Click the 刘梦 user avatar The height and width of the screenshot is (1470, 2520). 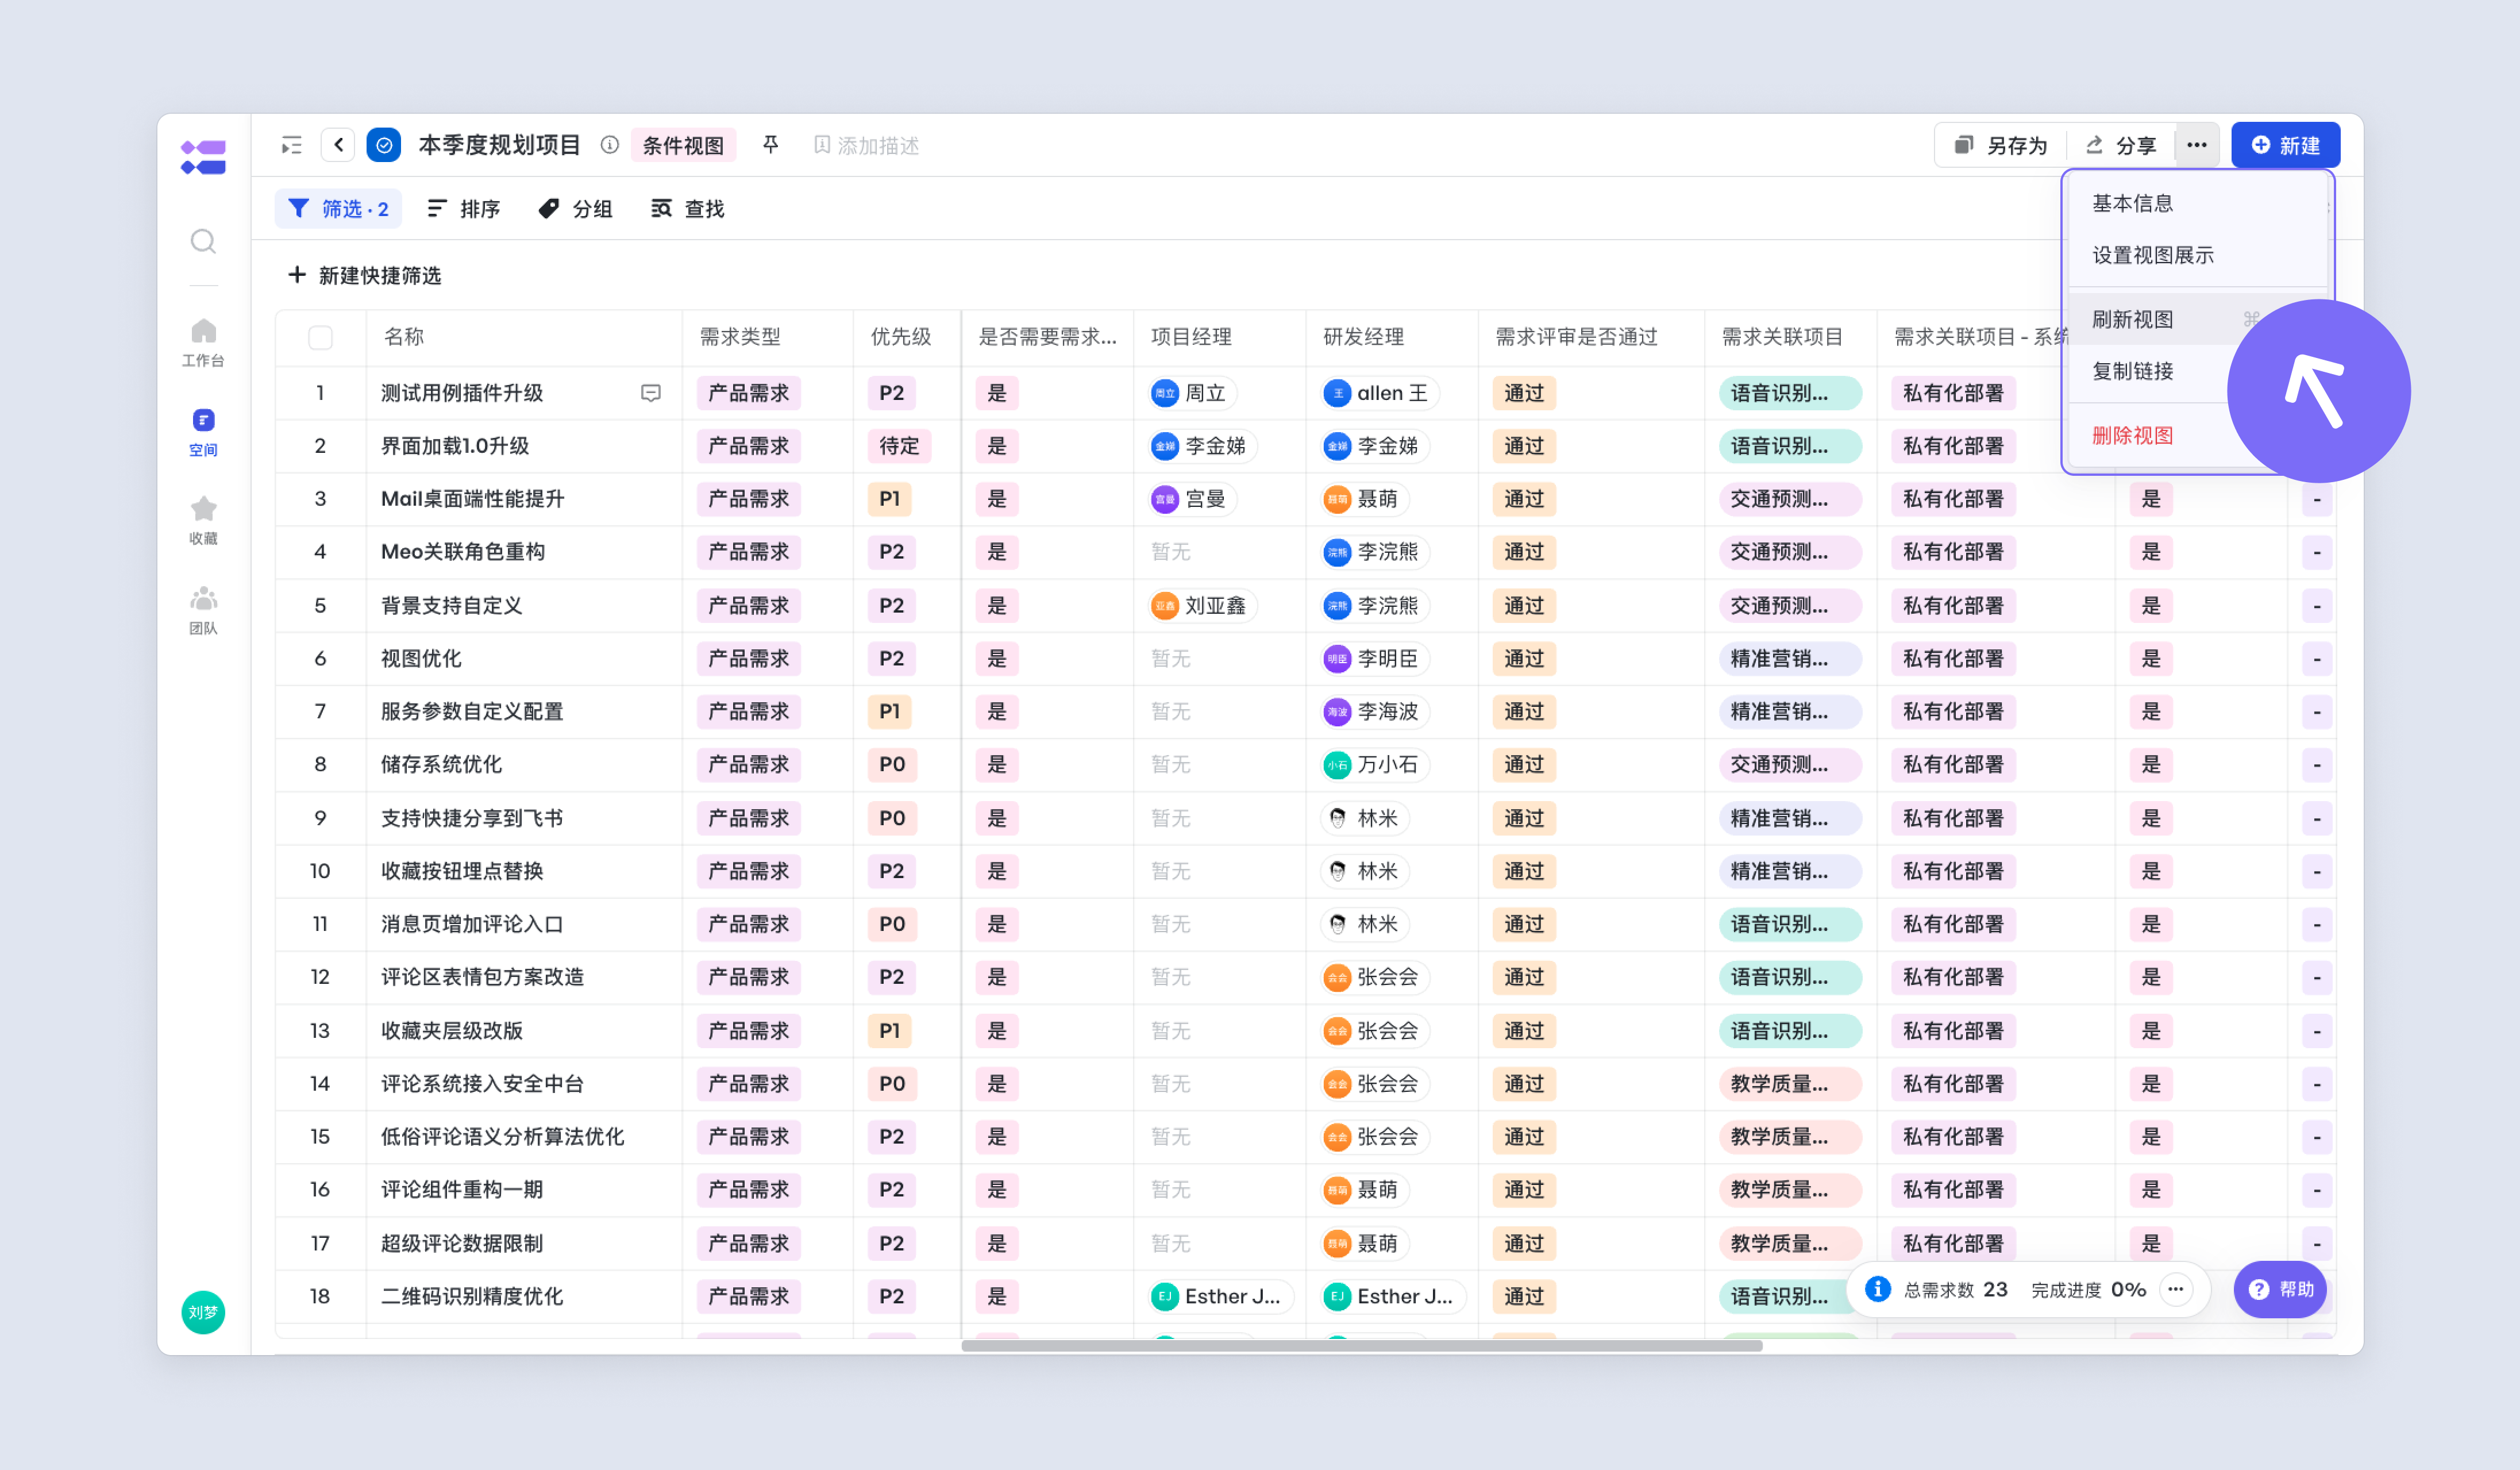click(203, 1312)
